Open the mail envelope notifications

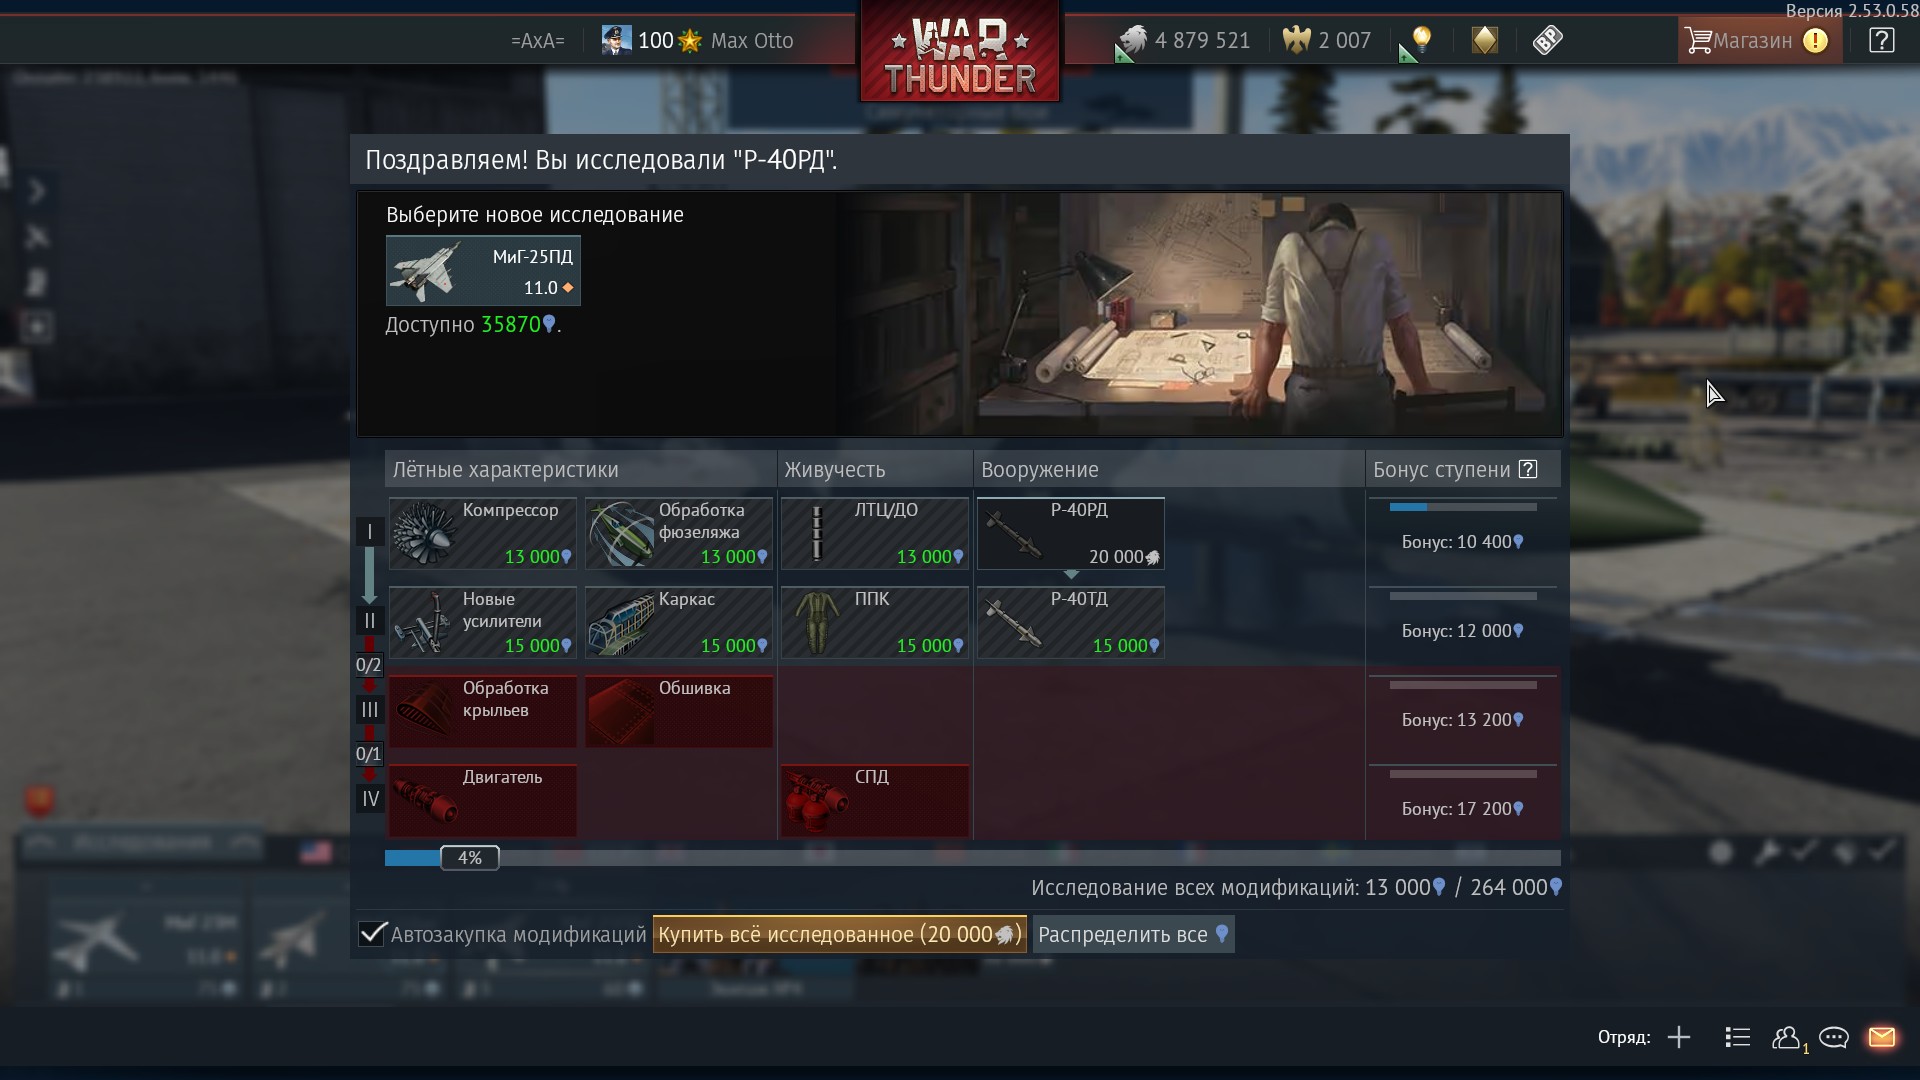pyautogui.click(x=1881, y=1037)
